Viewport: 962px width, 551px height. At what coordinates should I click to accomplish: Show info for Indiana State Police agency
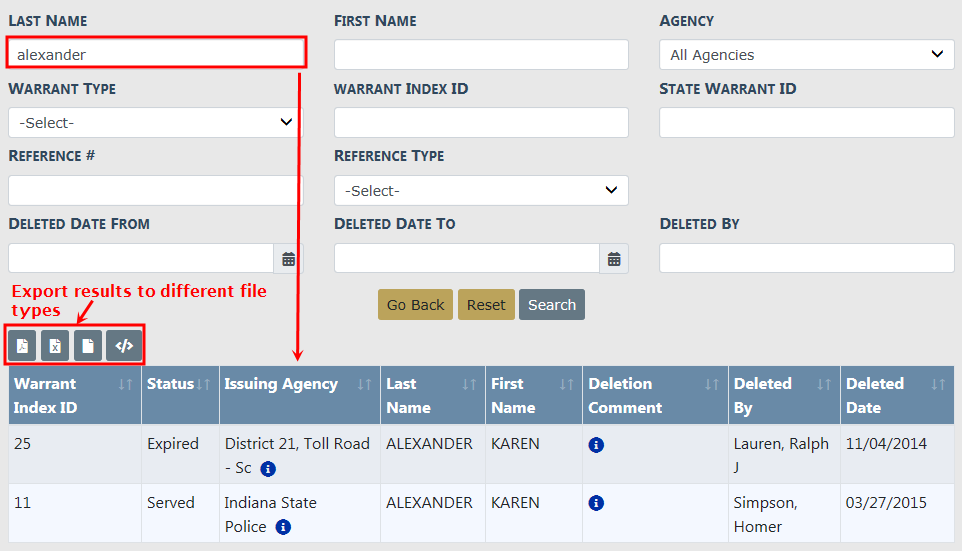[x=283, y=527]
